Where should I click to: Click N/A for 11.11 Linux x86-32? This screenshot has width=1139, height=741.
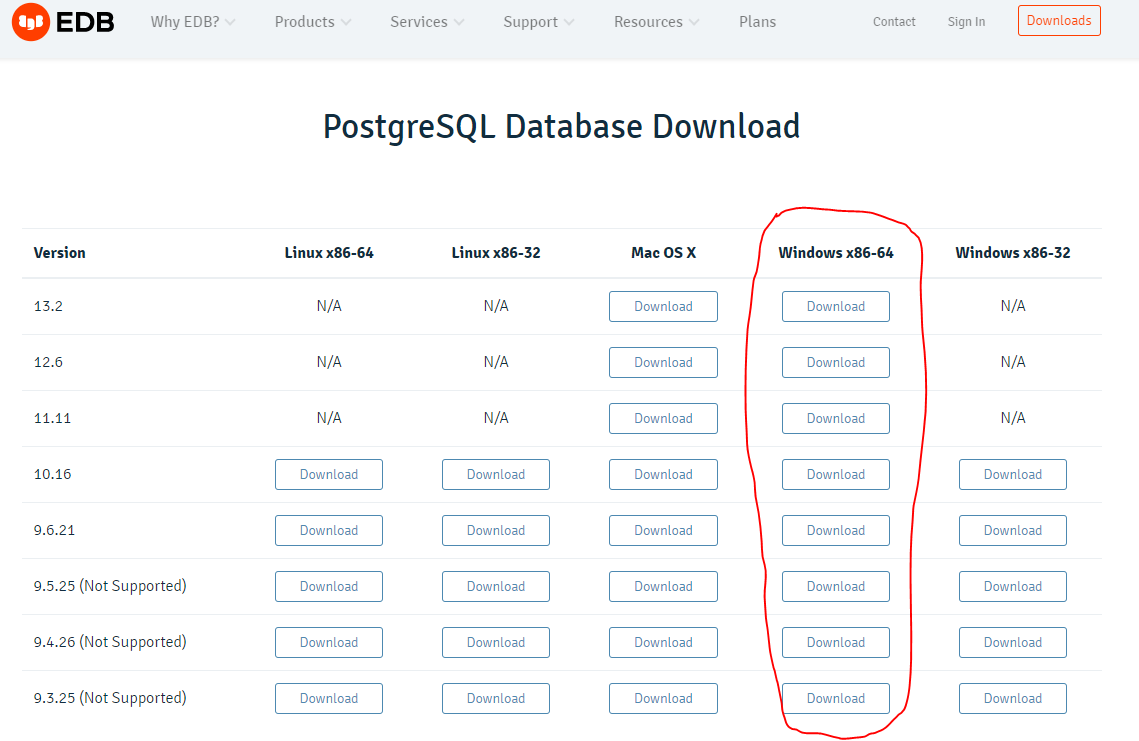coord(496,418)
